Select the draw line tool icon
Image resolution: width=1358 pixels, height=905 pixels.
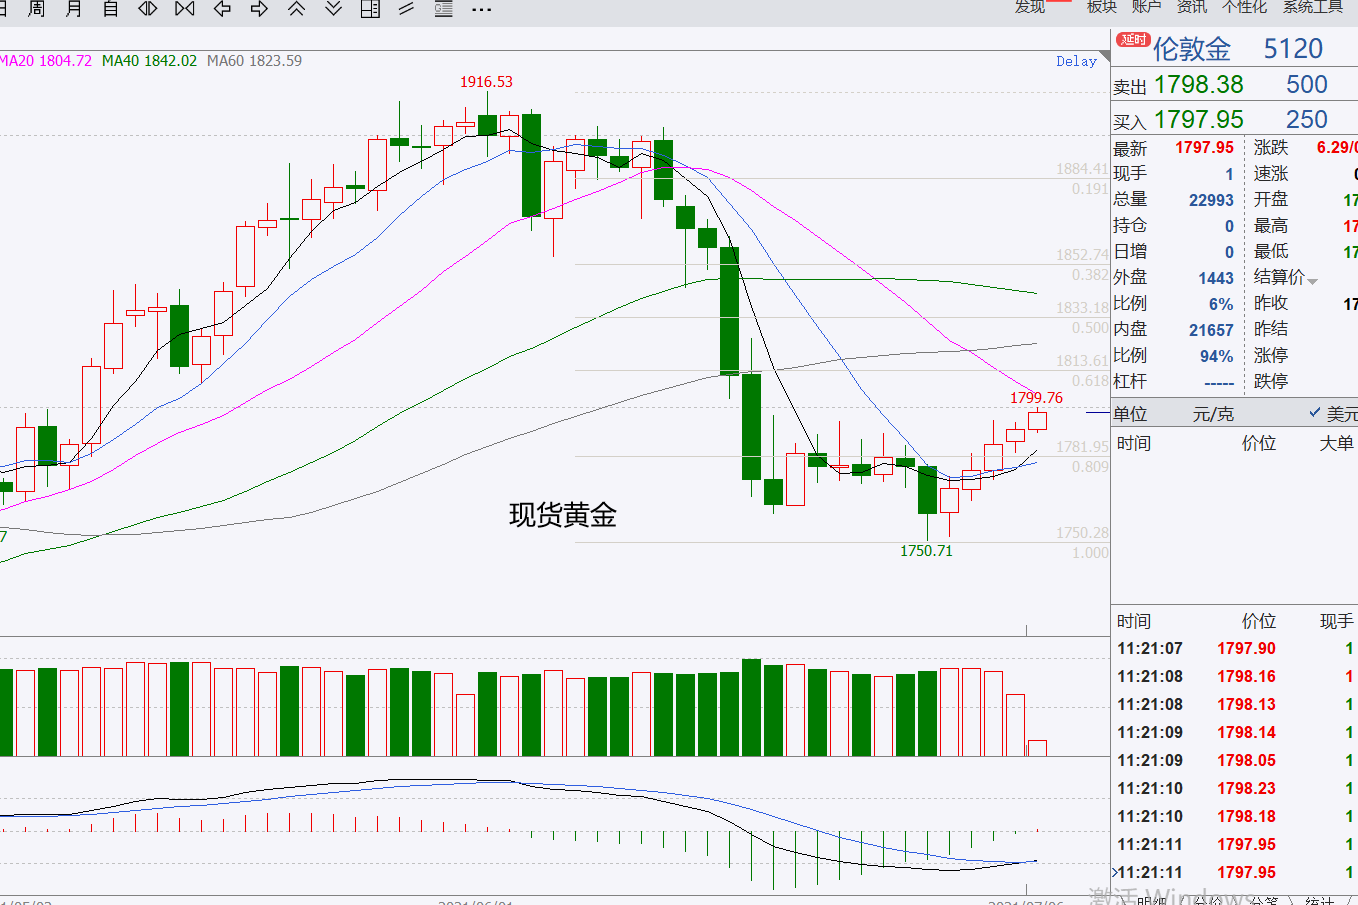(407, 9)
